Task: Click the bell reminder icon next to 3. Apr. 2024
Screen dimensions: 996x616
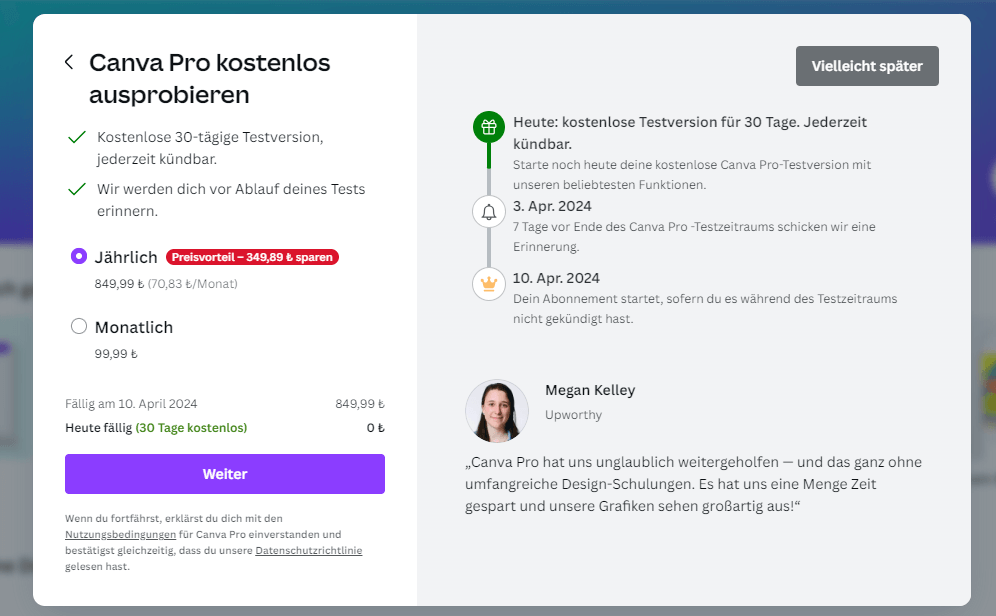Action: pyautogui.click(x=488, y=211)
